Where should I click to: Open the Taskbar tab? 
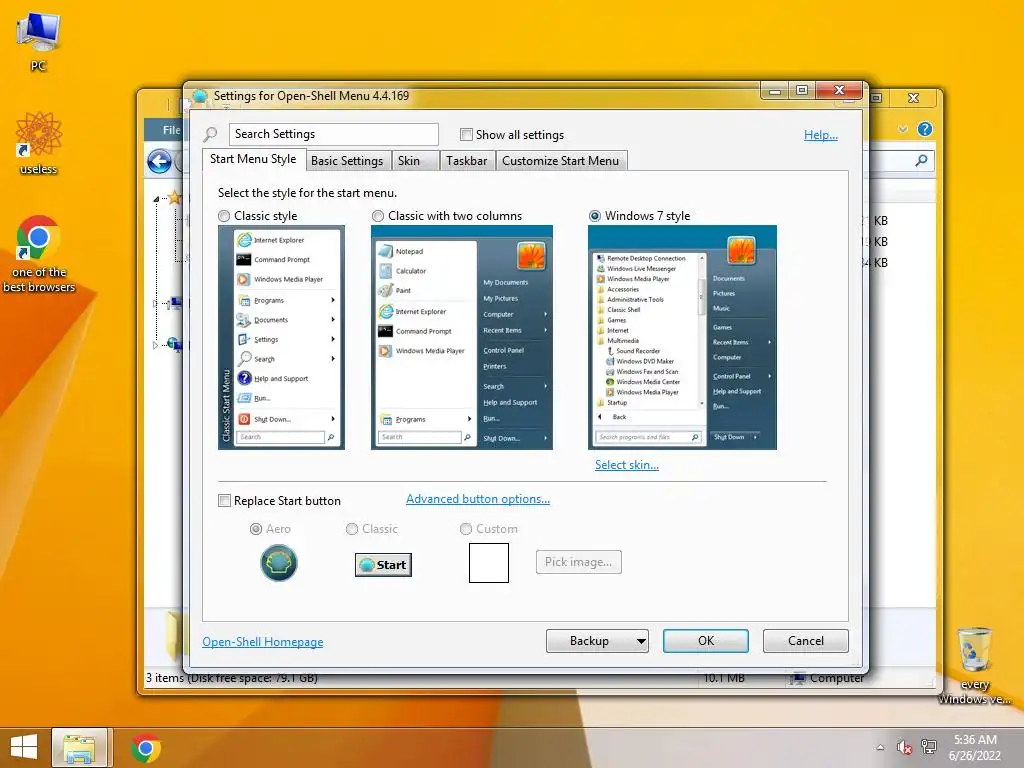tap(466, 161)
